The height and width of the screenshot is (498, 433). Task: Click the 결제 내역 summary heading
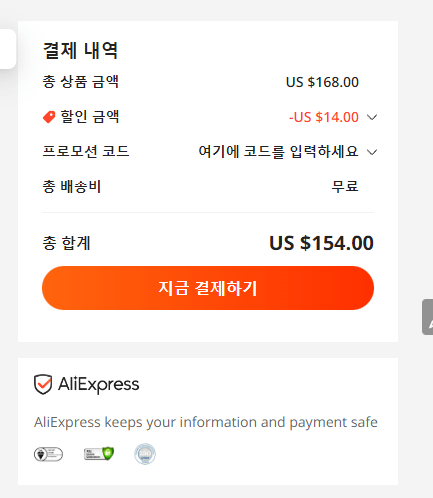(x=80, y=51)
